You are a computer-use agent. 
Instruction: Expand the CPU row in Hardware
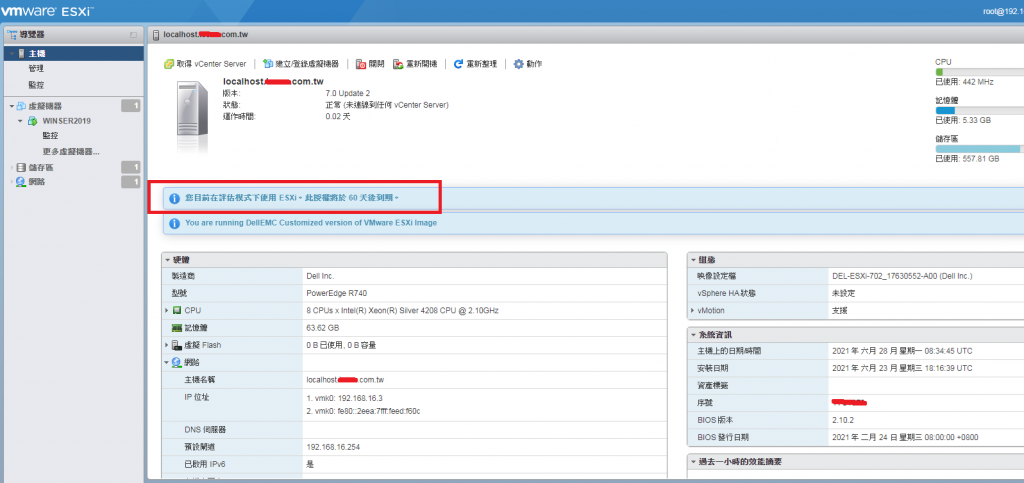pos(167,311)
